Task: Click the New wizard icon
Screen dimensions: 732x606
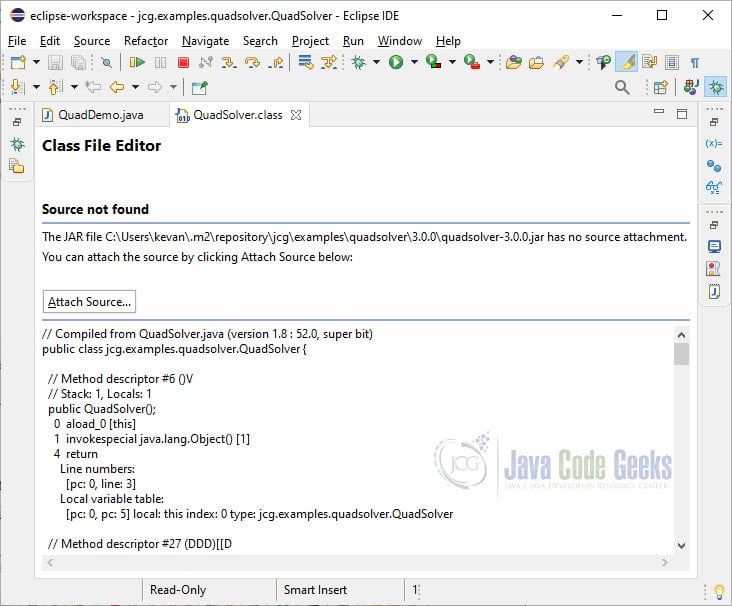Action: (x=19, y=62)
